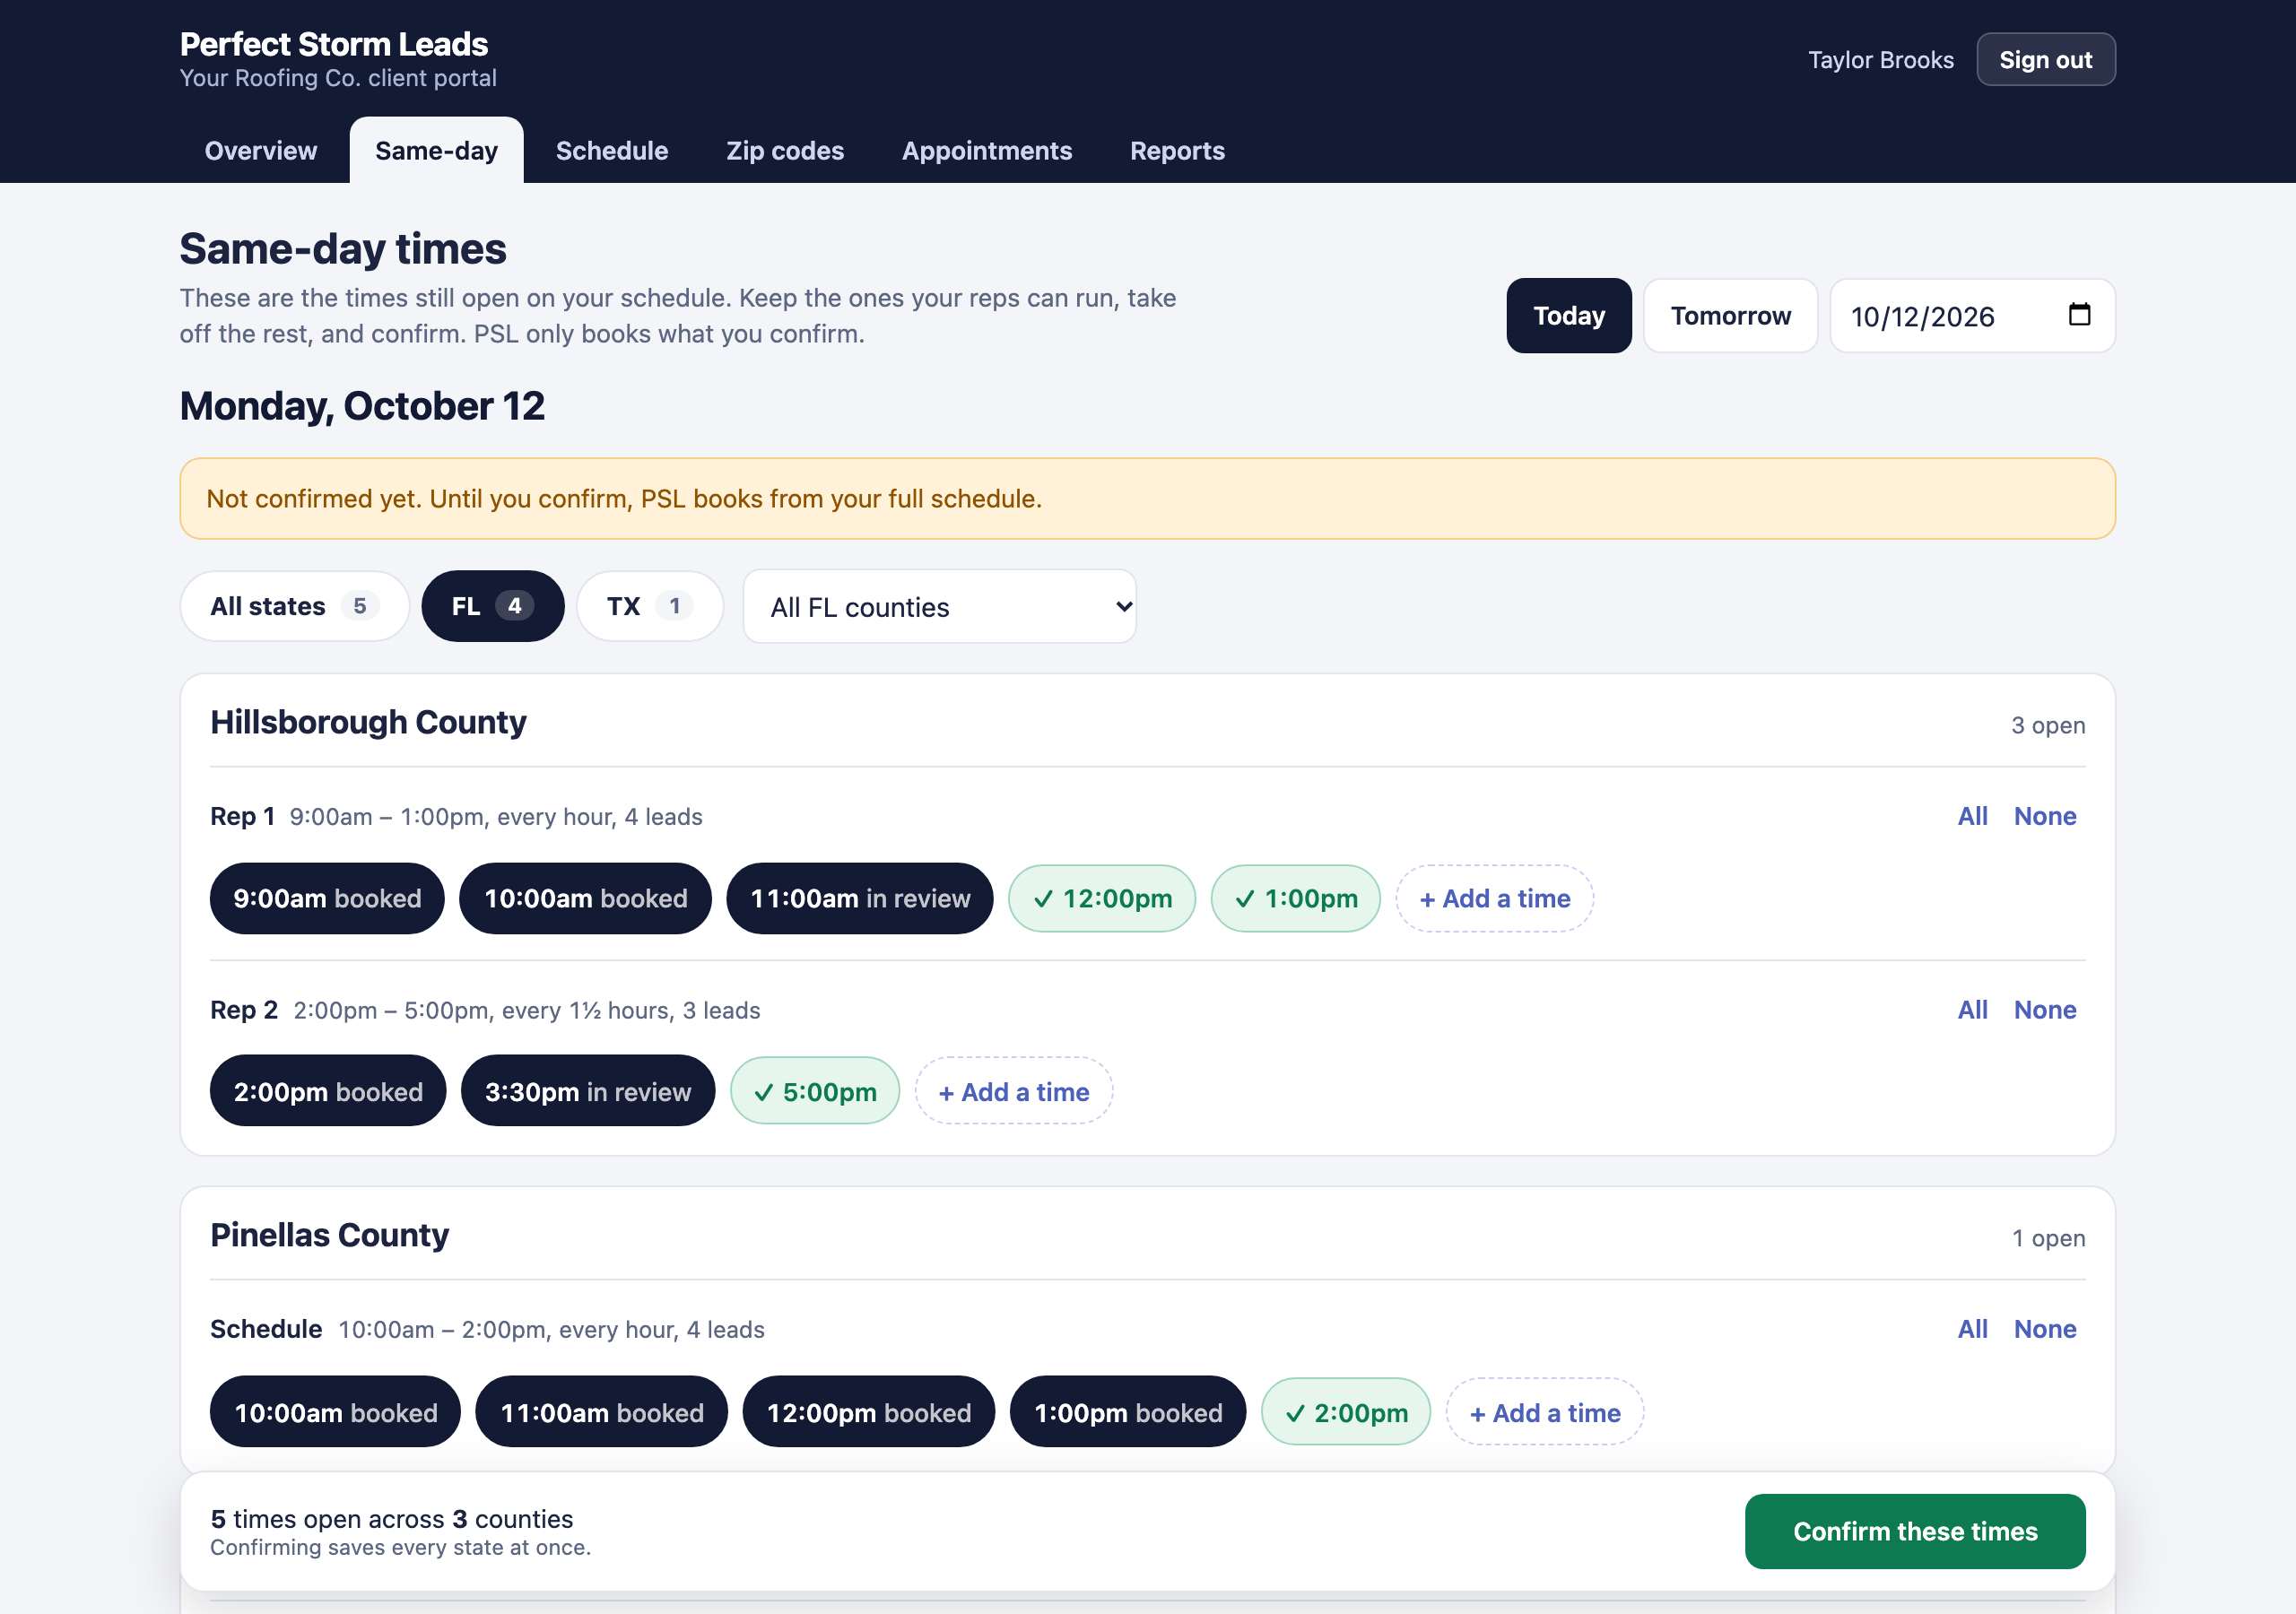The width and height of the screenshot is (2296, 1614).
Task: Open the All FL counties dropdown
Action: (939, 607)
